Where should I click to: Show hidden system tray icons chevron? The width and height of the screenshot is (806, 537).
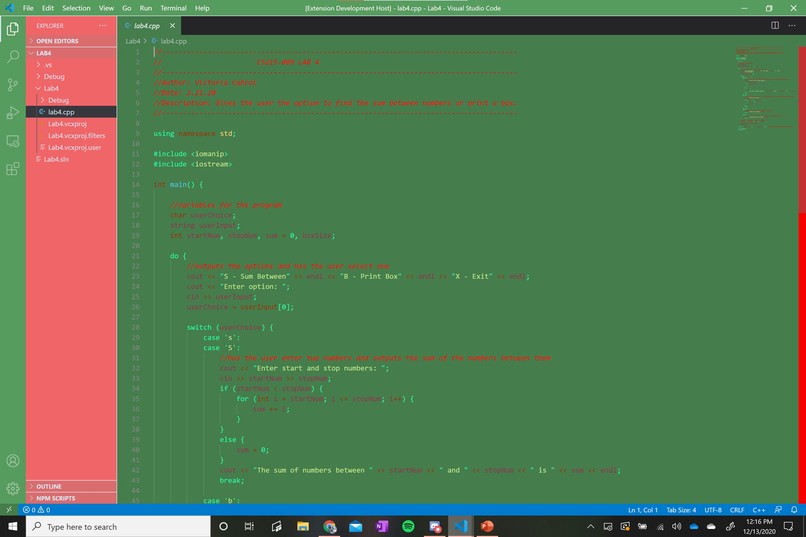[591, 526]
